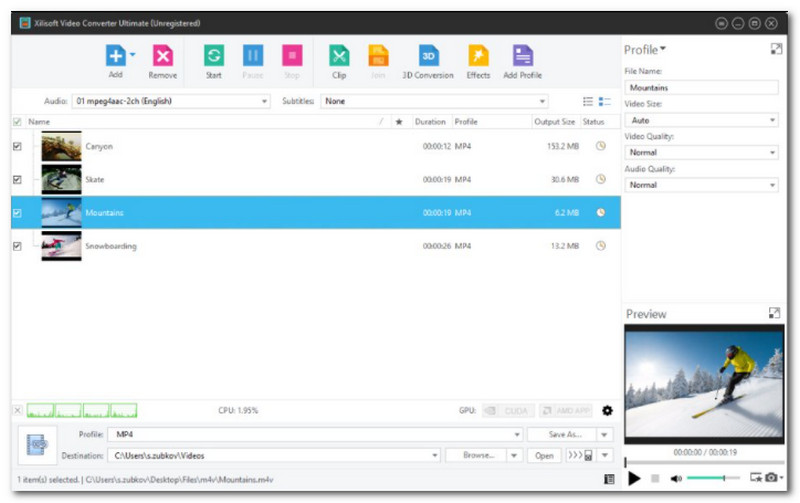Adjust the preview volume slider

tap(713, 479)
